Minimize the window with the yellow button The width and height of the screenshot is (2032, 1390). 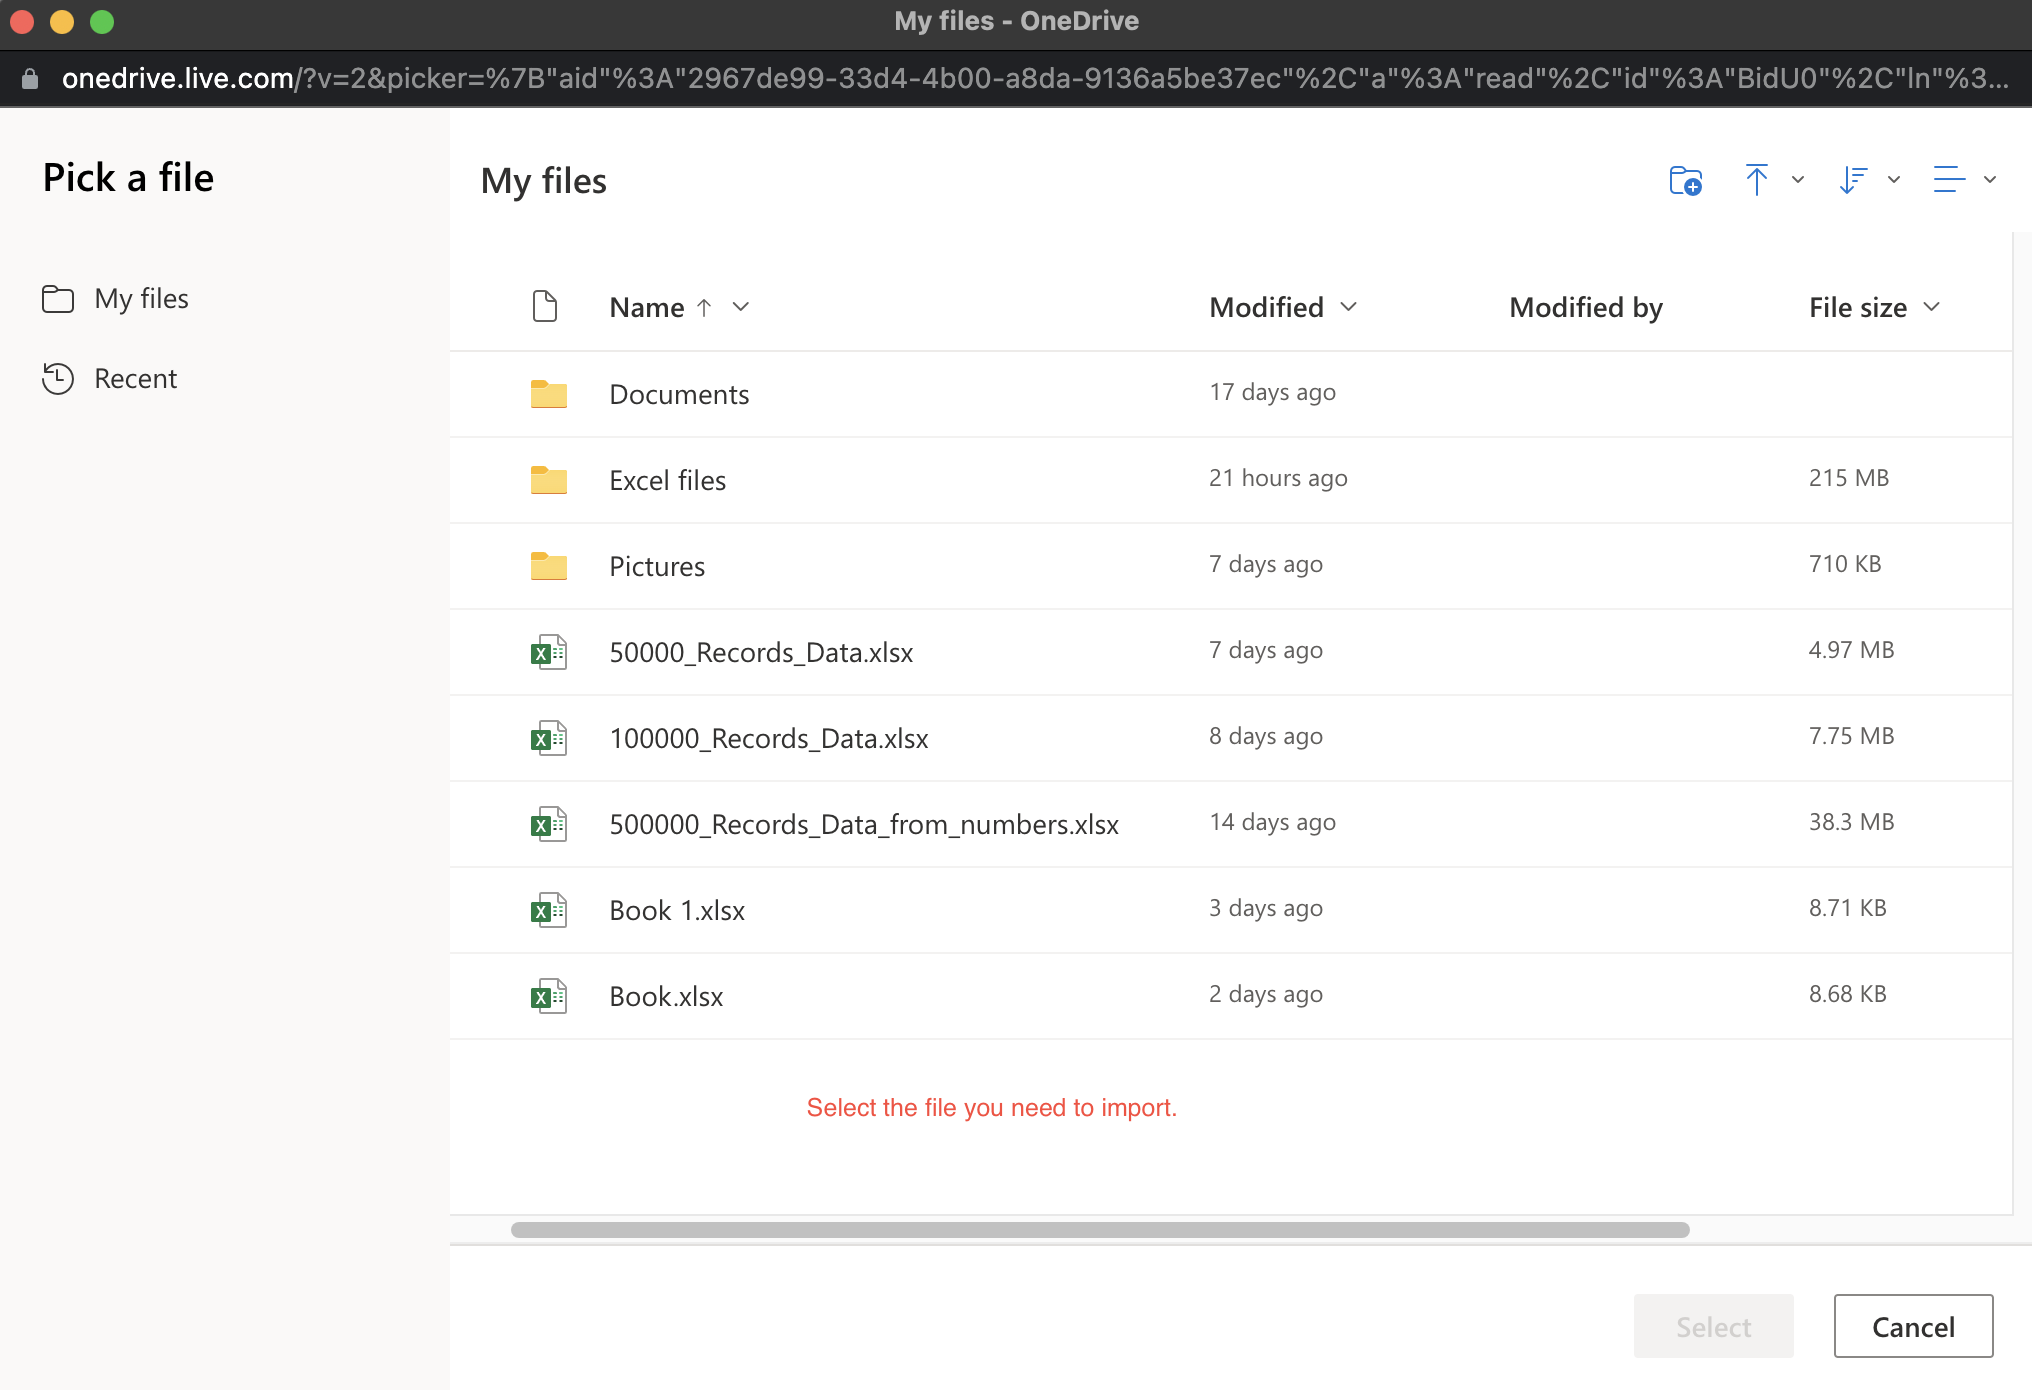(62, 21)
